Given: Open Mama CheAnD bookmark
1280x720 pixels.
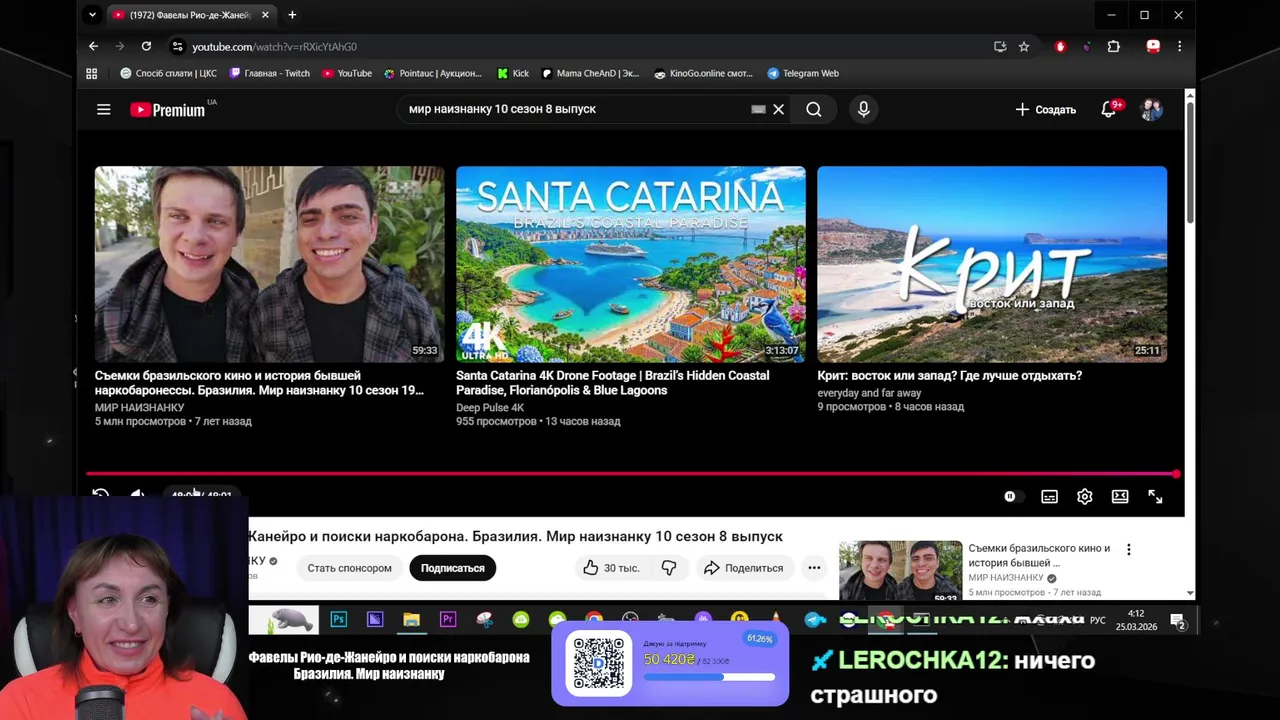Looking at the screenshot, I should click(x=590, y=73).
